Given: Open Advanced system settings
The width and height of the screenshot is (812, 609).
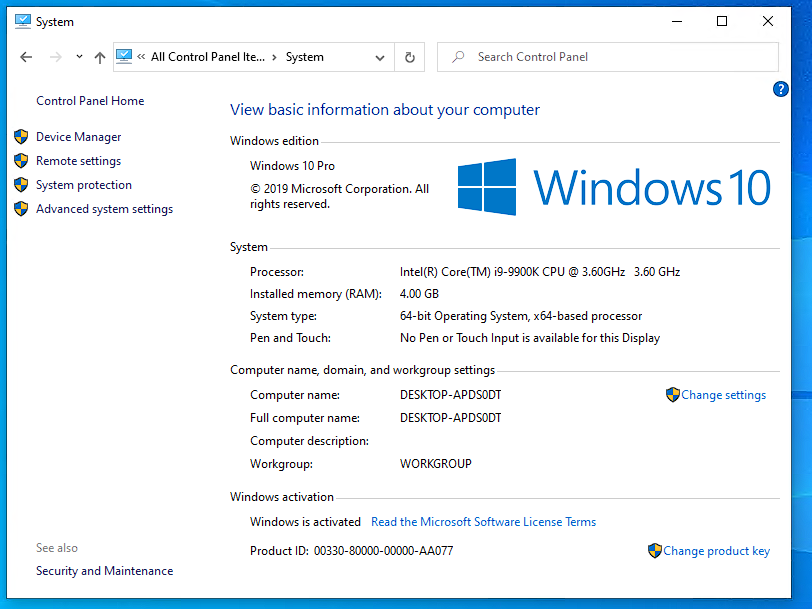Looking at the screenshot, I should click(105, 209).
